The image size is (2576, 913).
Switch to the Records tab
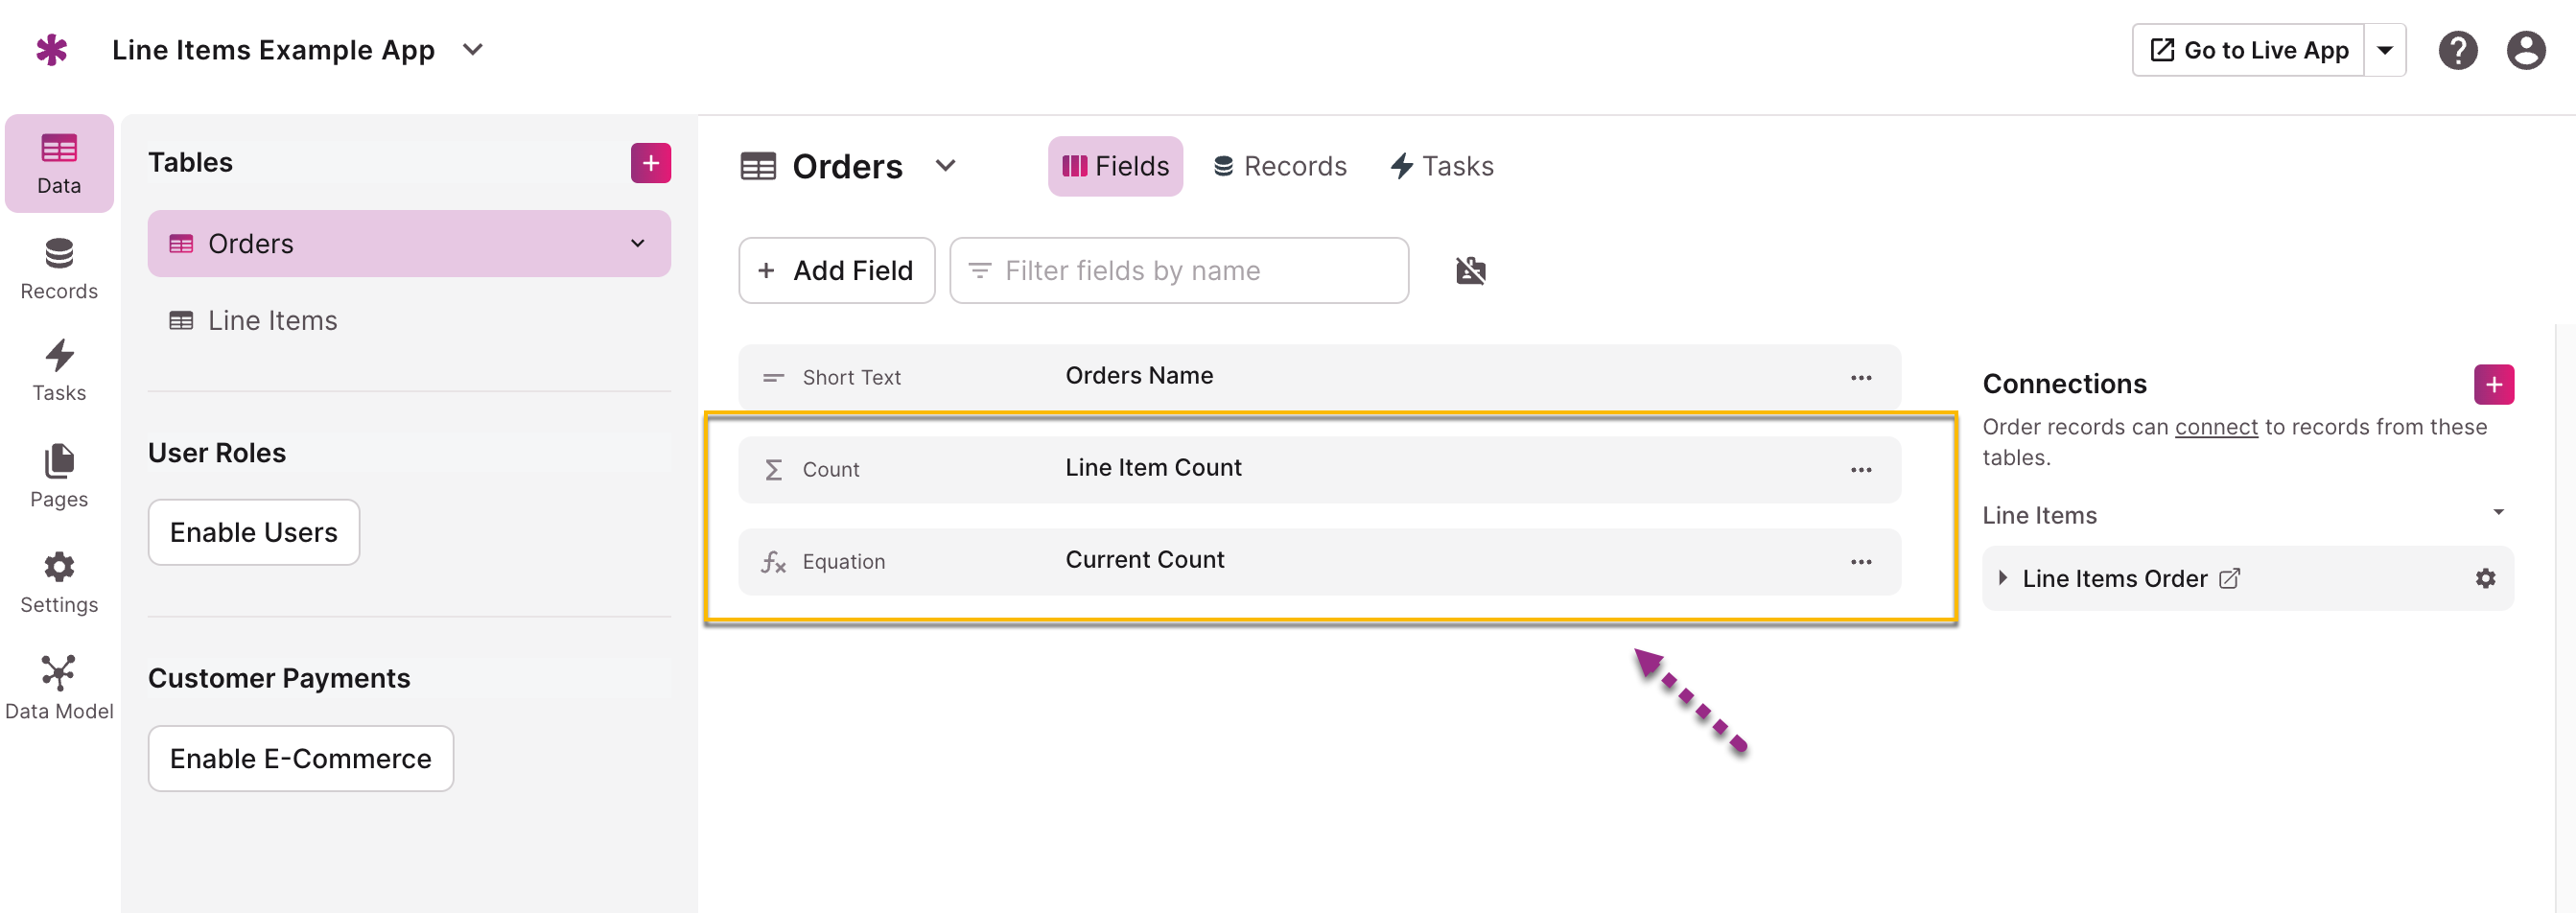[x=1279, y=166]
